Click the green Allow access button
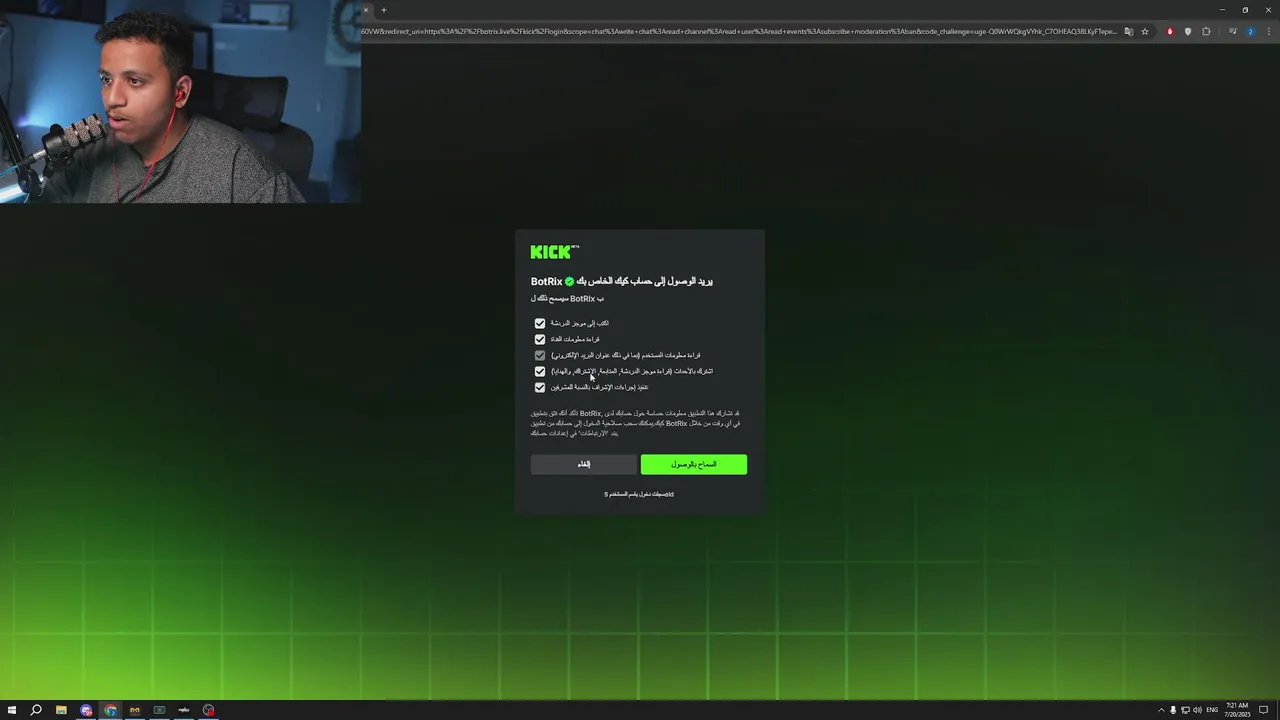 click(693, 464)
